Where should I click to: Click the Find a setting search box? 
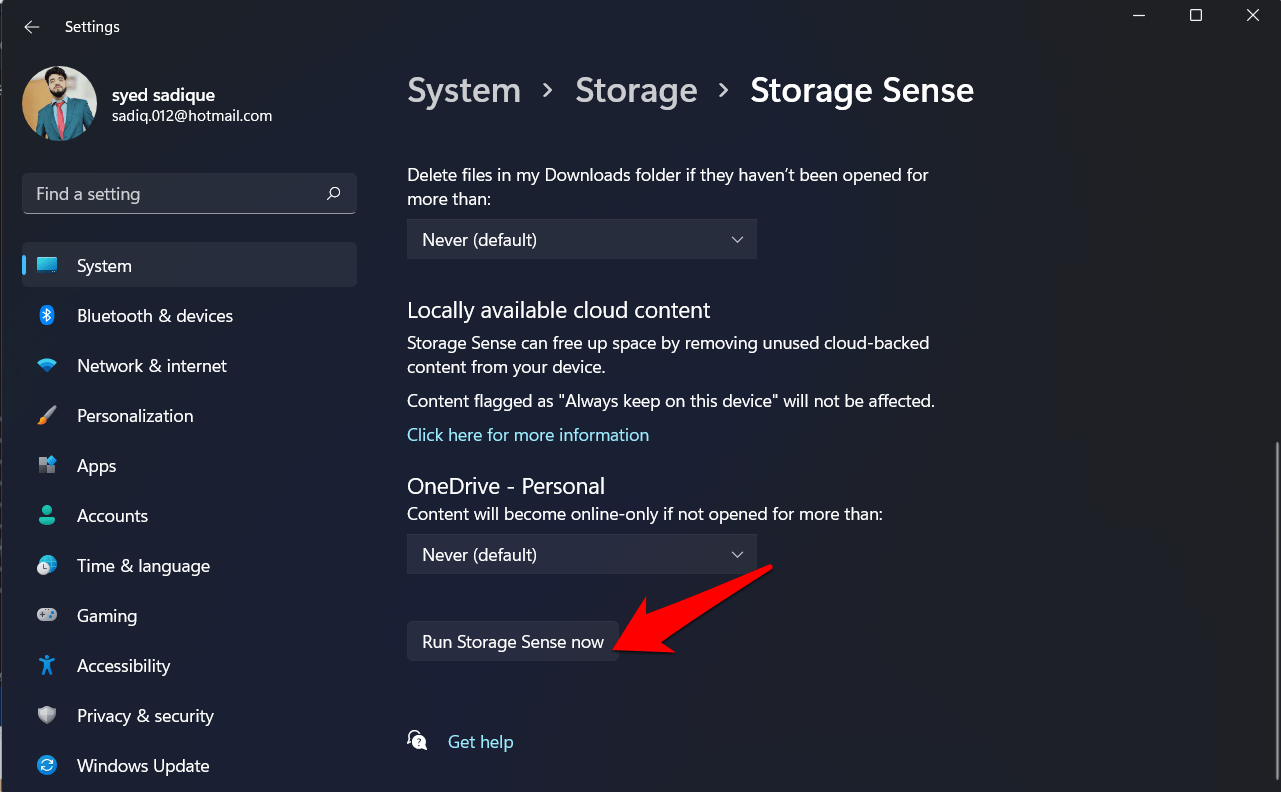point(175,194)
